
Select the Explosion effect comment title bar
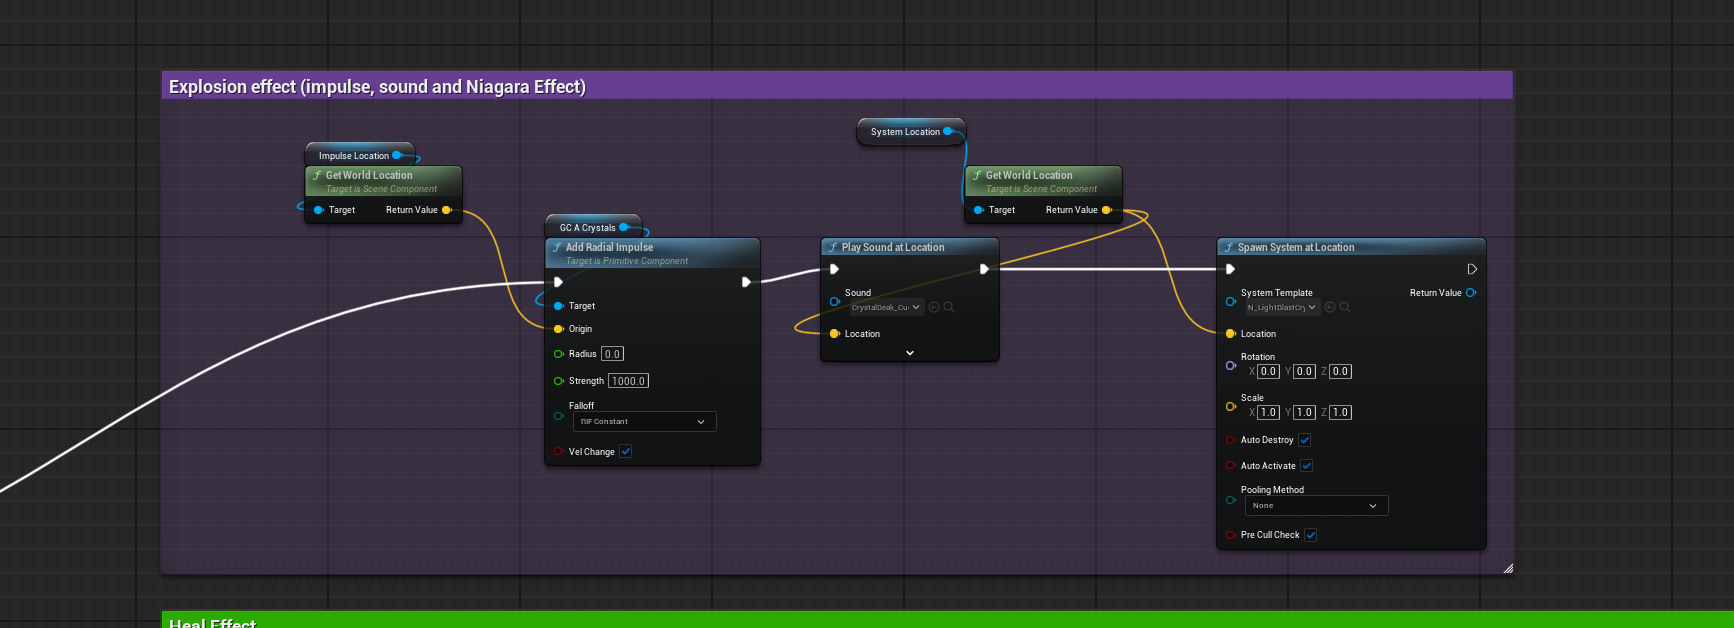pyautogui.click(x=837, y=86)
